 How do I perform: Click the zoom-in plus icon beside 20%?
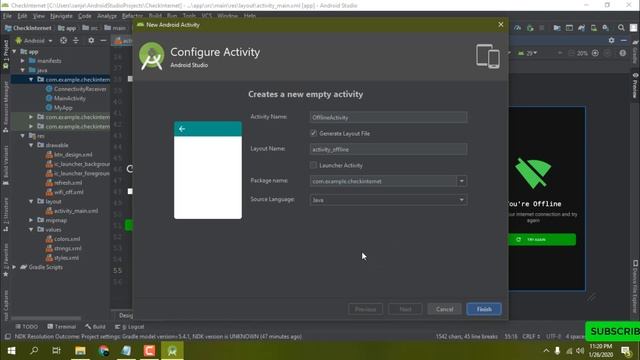pyautogui.click(x=595, y=53)
